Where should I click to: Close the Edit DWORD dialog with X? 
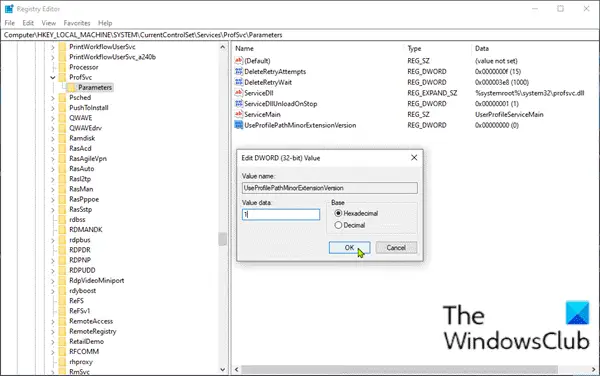414,158
